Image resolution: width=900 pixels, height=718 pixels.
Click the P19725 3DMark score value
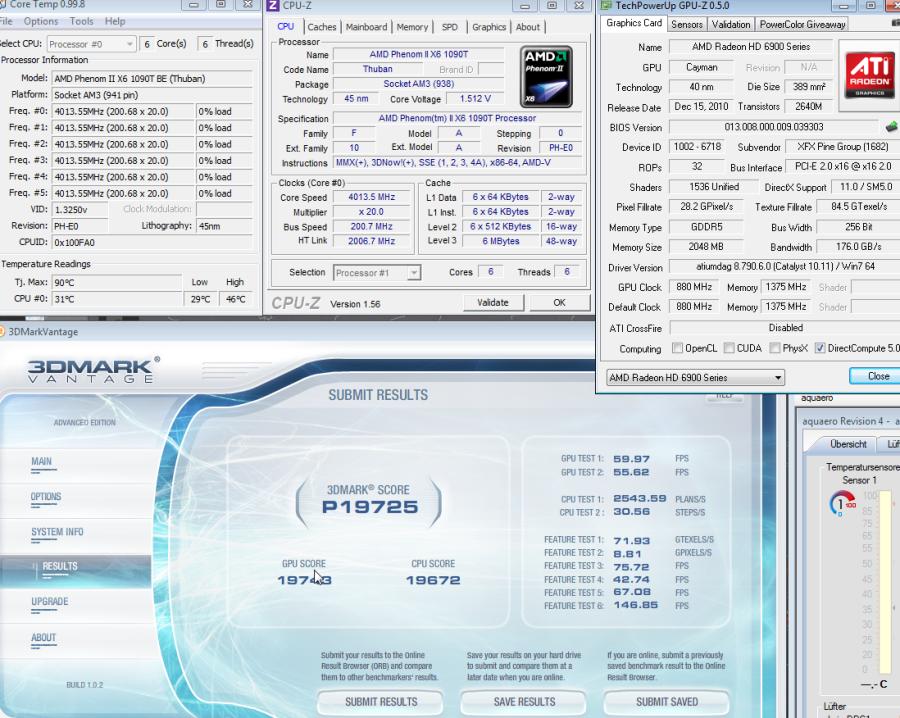coord(370,507)
